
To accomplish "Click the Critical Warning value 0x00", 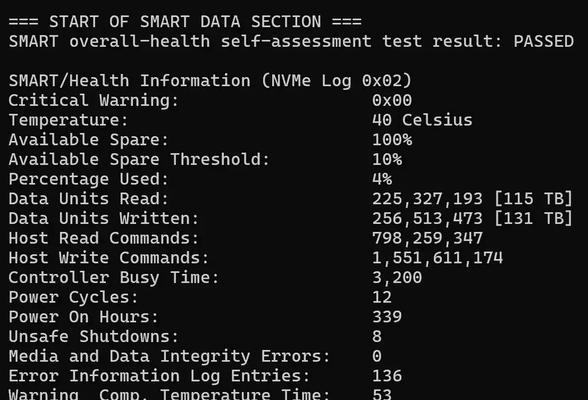I will pyautogui.click(x=392, y=100).
